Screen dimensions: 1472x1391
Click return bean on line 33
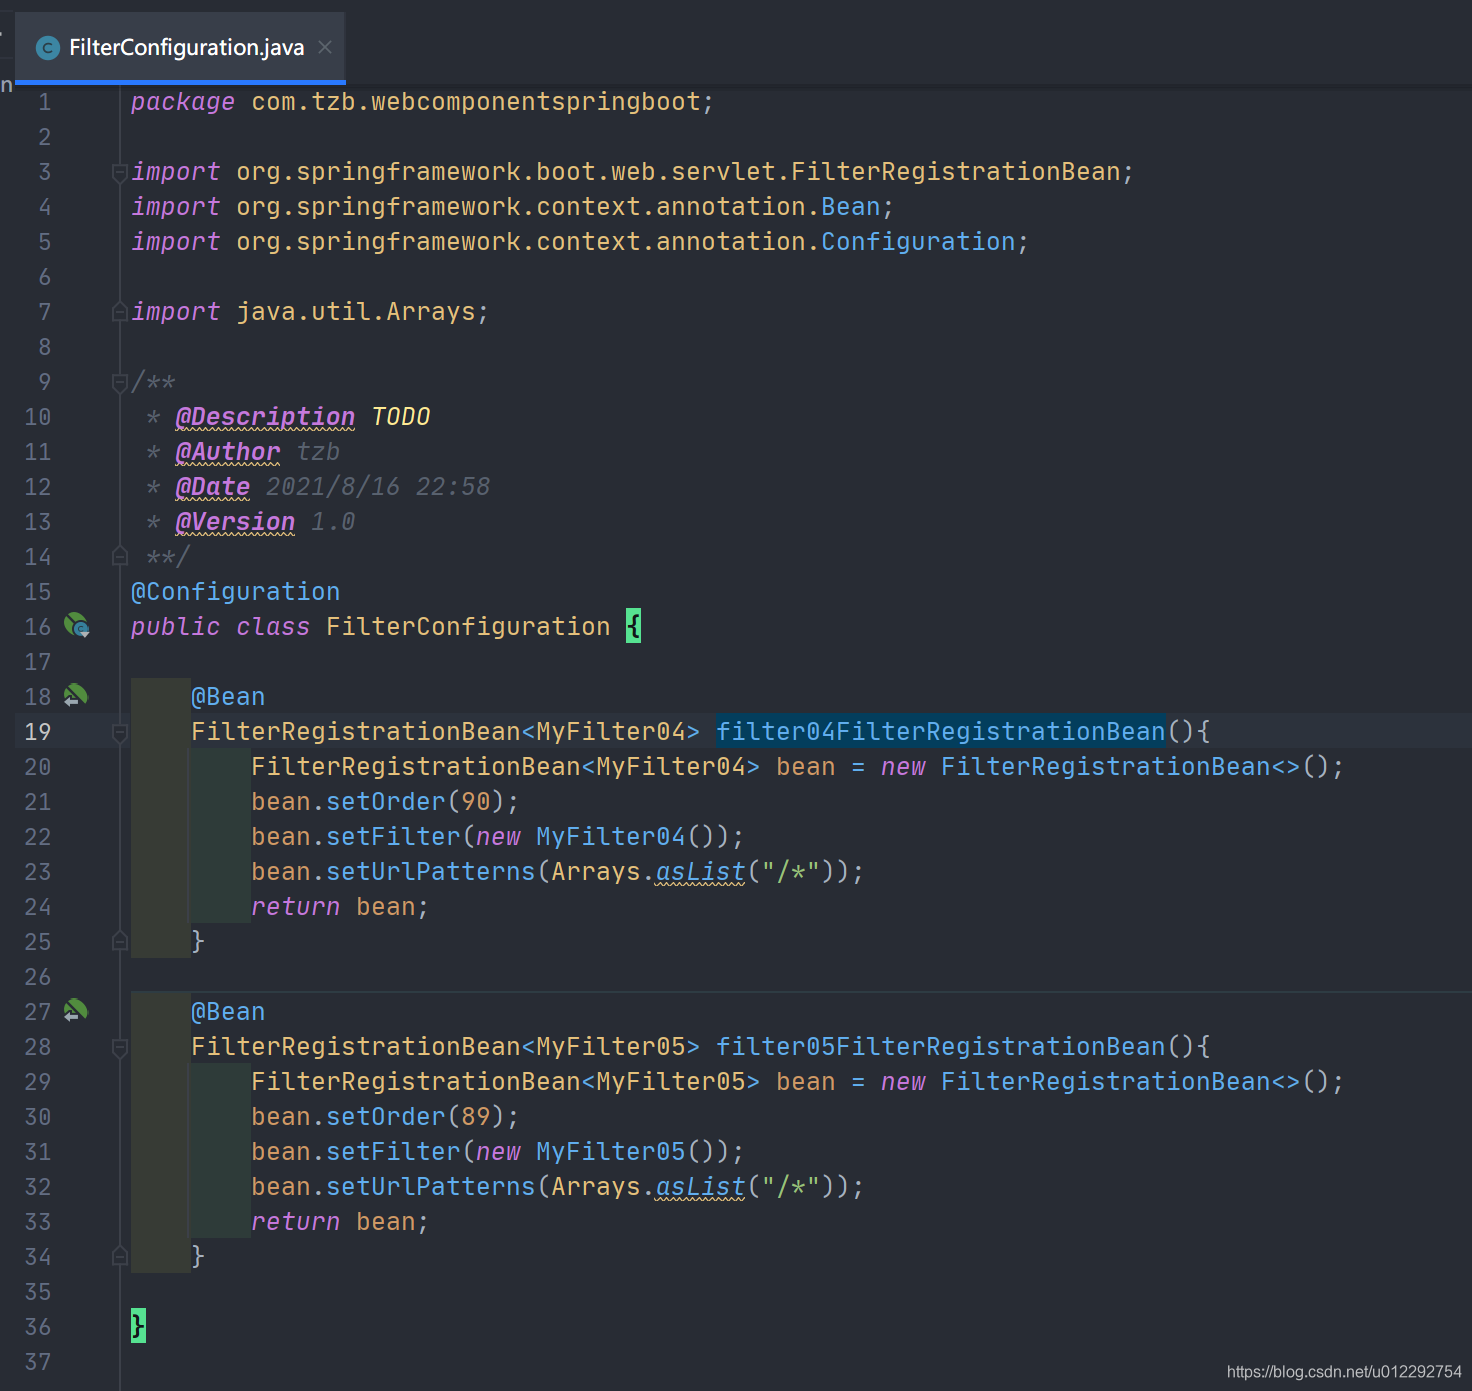[x=333, y=1222]
